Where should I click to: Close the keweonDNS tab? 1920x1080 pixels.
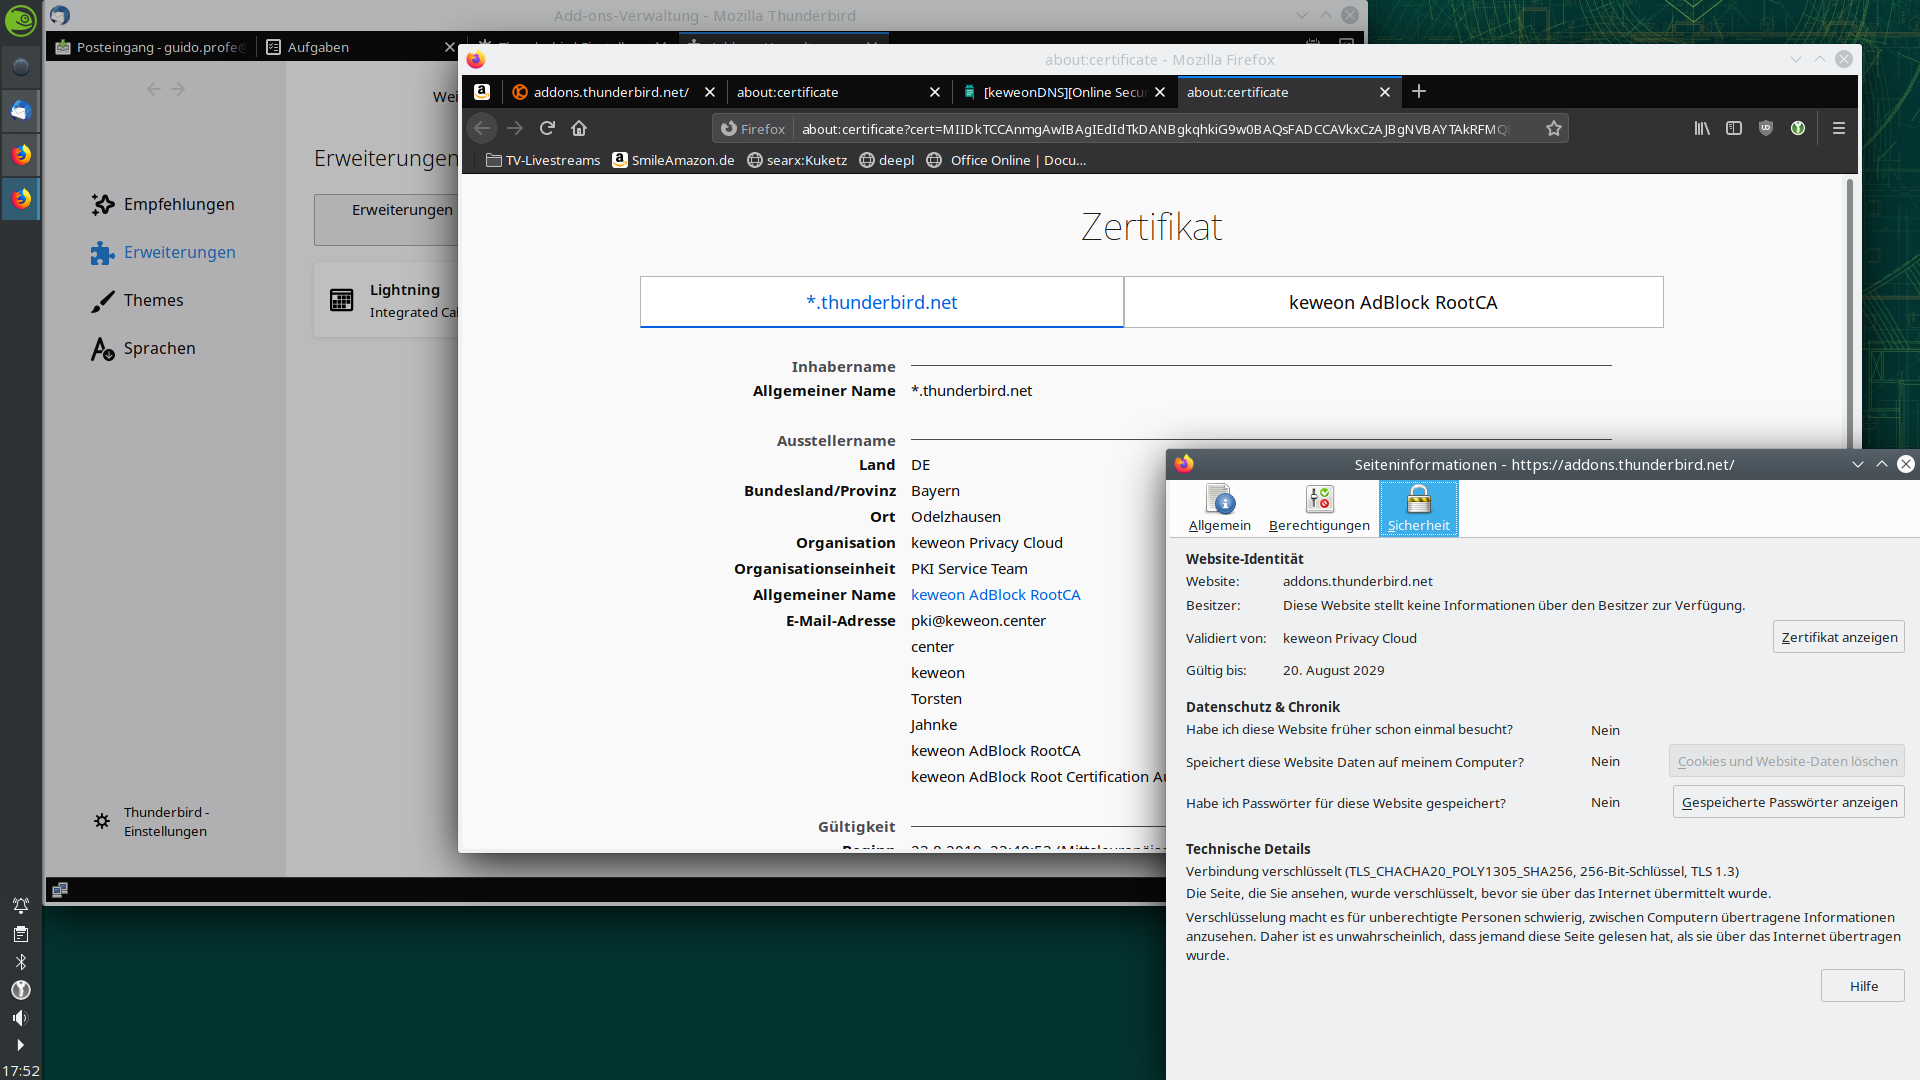click(1160, 92)
